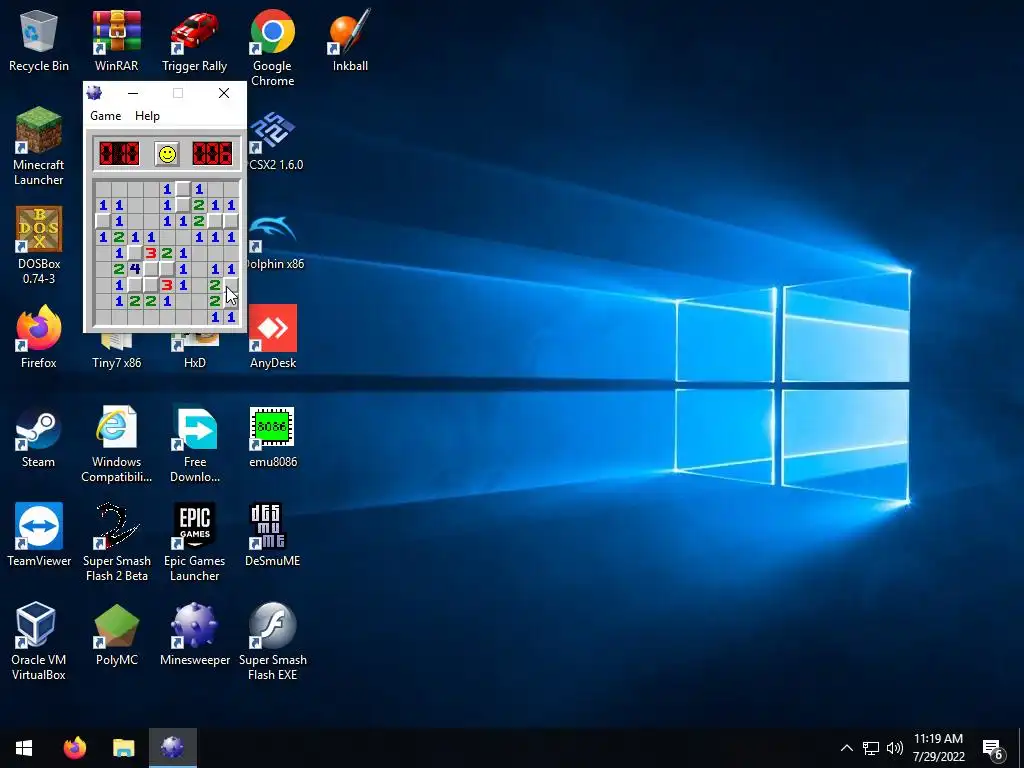Select the WinRAR desktop shortcut
Screen dimensions: 1024x768
pyautogui.click(x=116, y=41)
